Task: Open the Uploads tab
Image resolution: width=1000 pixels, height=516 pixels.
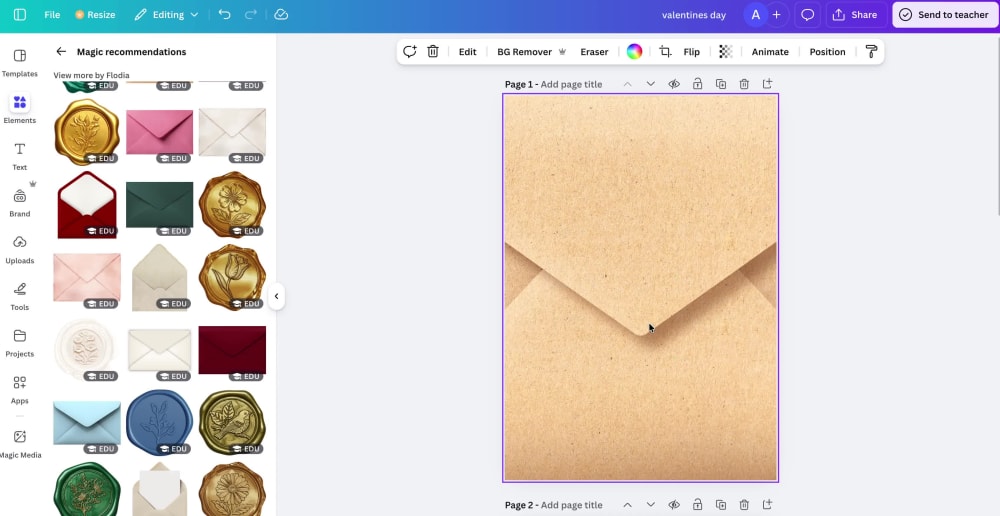Action: 20,249
